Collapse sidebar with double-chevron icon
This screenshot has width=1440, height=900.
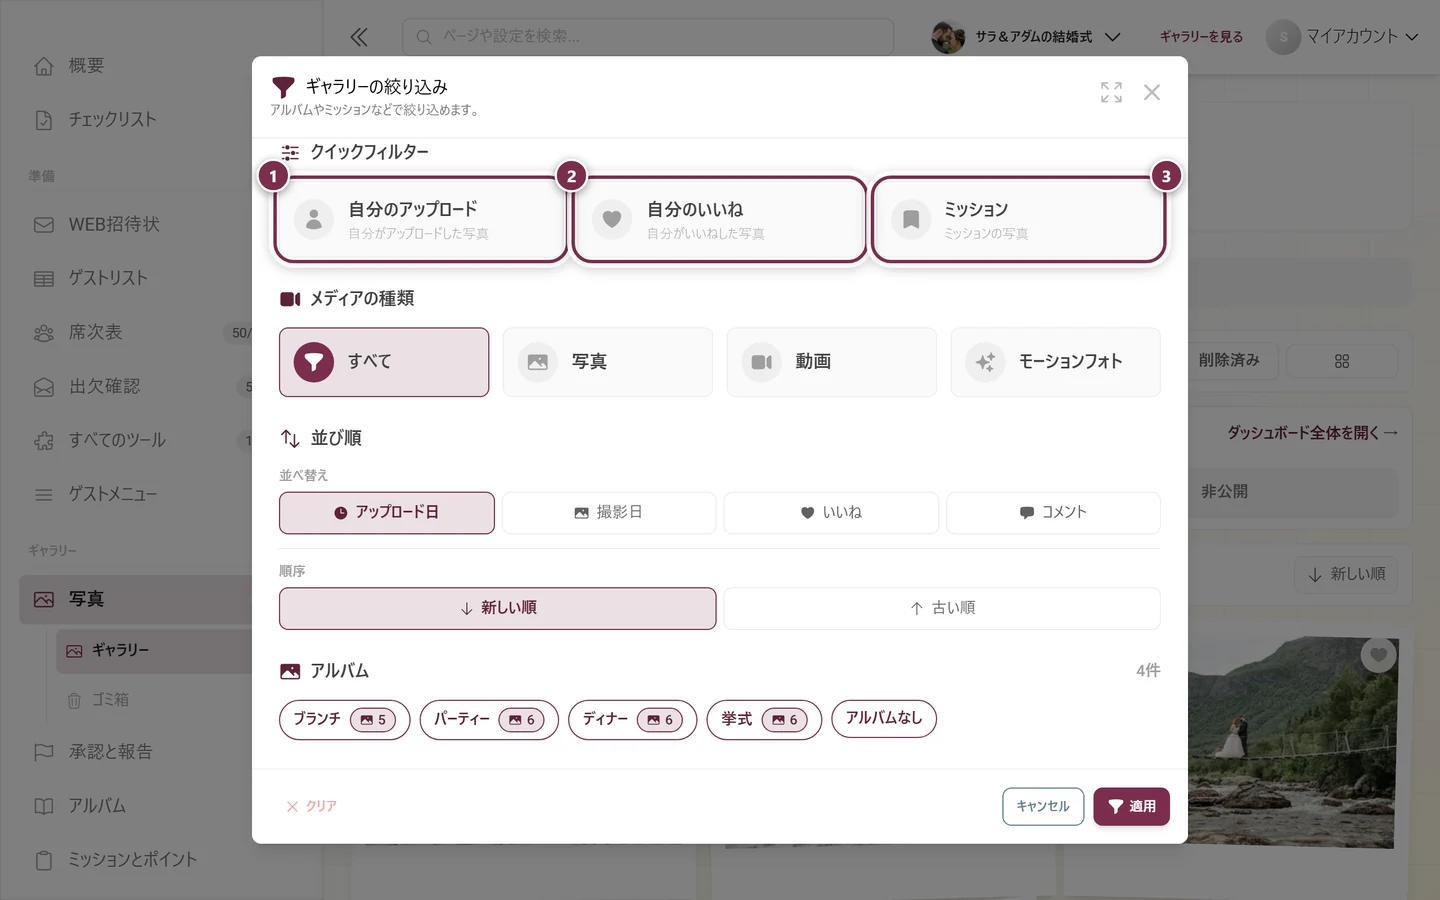359,37
